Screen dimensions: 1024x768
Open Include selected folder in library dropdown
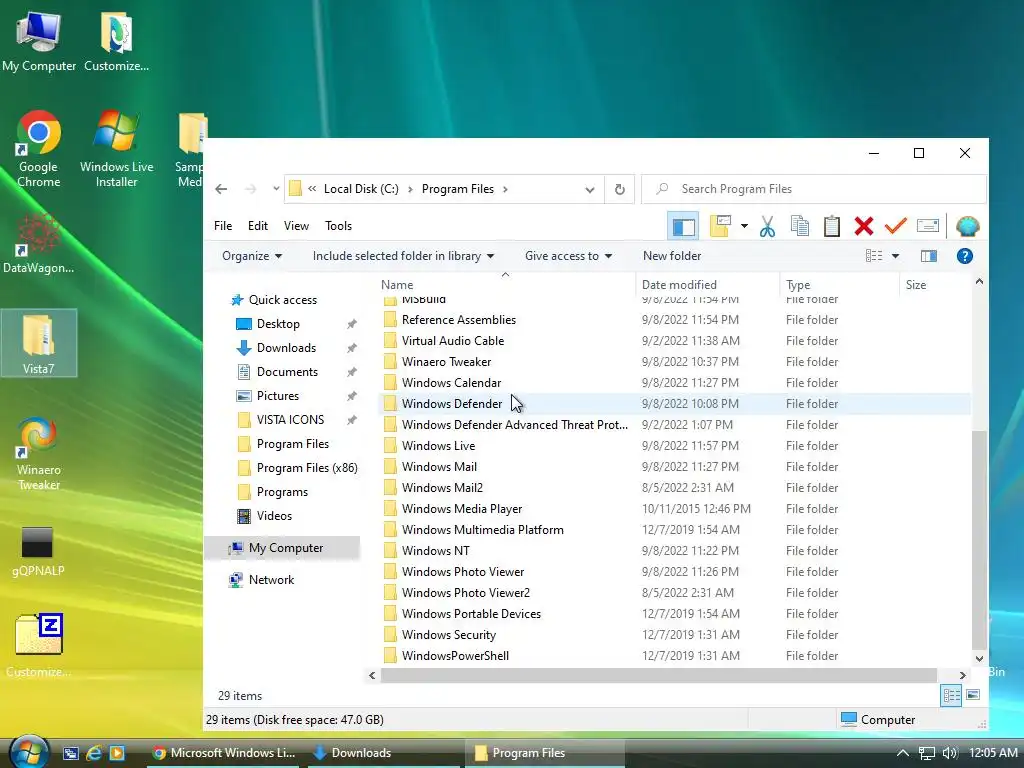pyautogui.click(x=403, y=256)
